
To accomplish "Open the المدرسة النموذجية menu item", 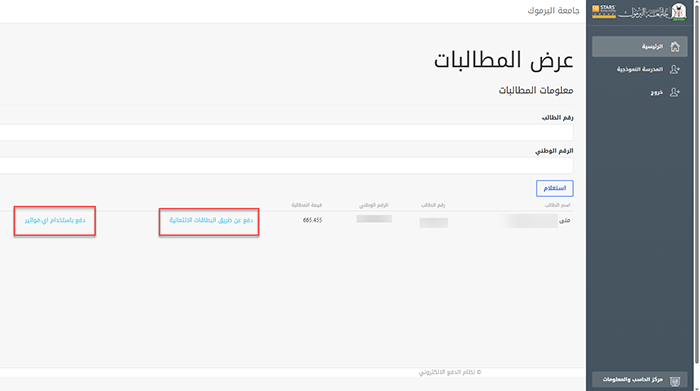I will (639, 69).
